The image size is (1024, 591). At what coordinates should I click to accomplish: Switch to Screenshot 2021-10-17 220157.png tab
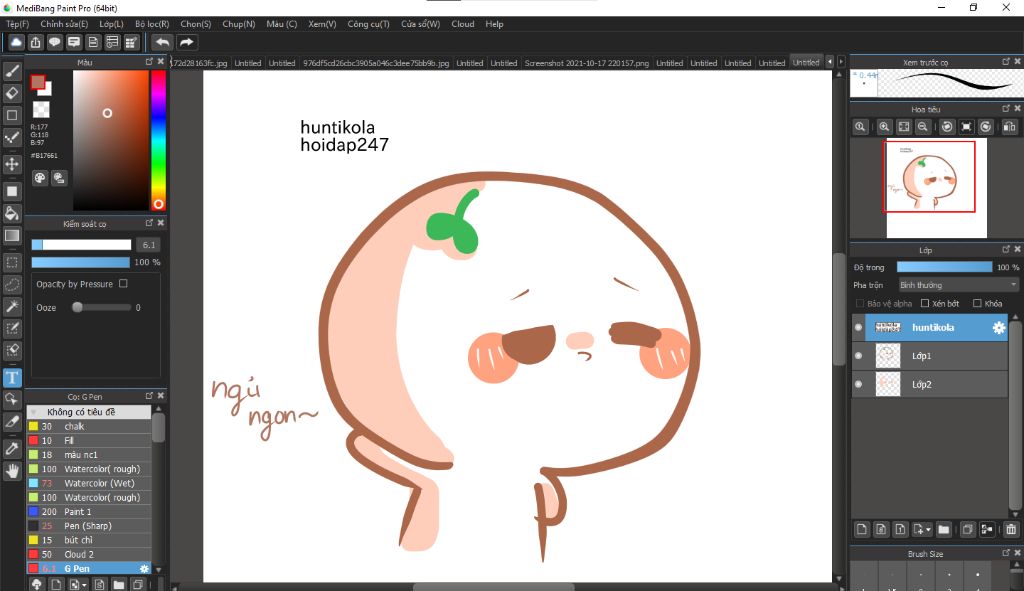click(x=586, y=63)
